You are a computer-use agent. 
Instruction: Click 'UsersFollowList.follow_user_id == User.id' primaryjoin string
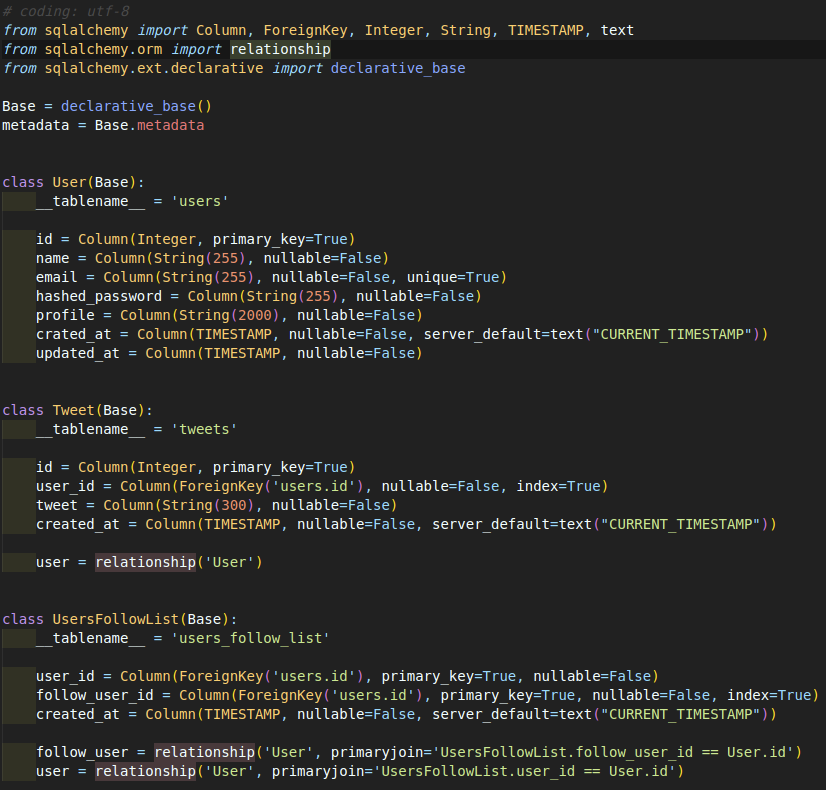pyautogui.click(x=613, y=752)
